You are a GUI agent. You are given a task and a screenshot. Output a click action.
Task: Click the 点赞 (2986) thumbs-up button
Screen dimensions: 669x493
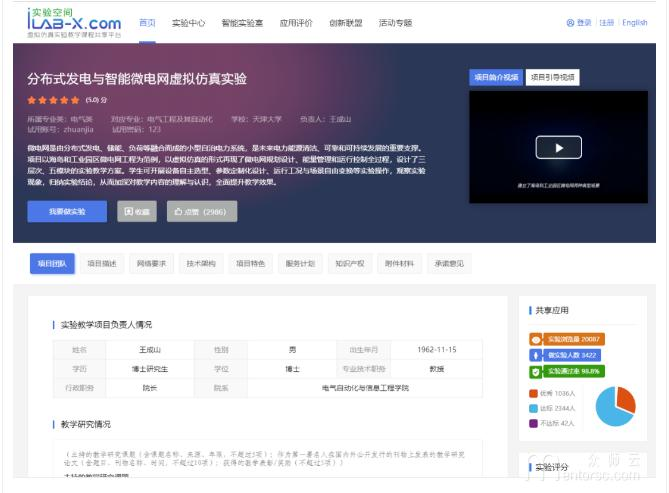click(201, 212)
